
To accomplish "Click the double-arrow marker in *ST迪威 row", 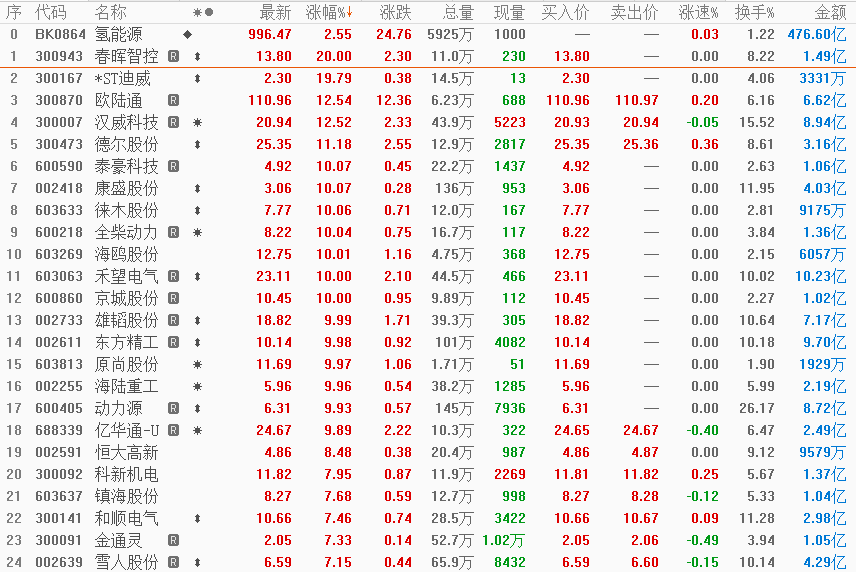I will click(198, 79).
